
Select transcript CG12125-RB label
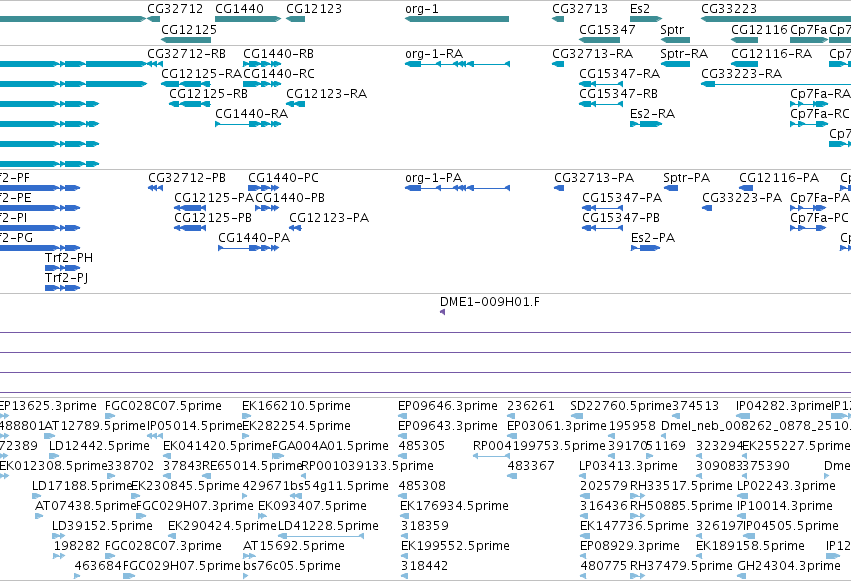pyautogui.click(x=208, y=94)
